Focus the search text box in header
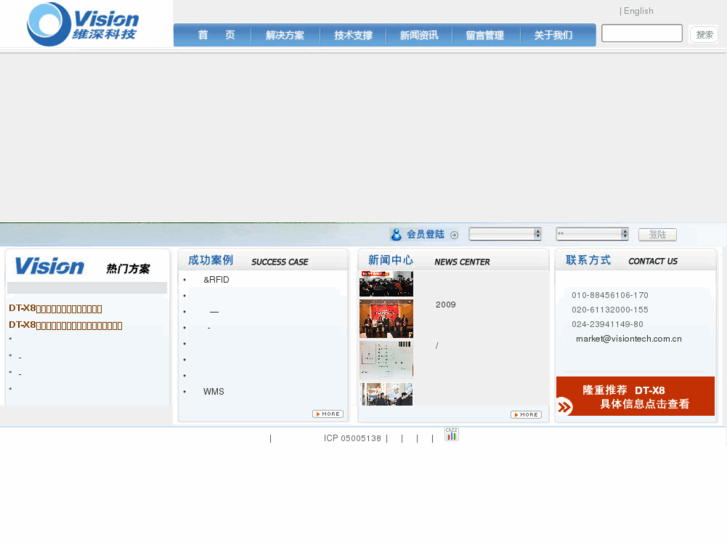 (x=642, y=33)
